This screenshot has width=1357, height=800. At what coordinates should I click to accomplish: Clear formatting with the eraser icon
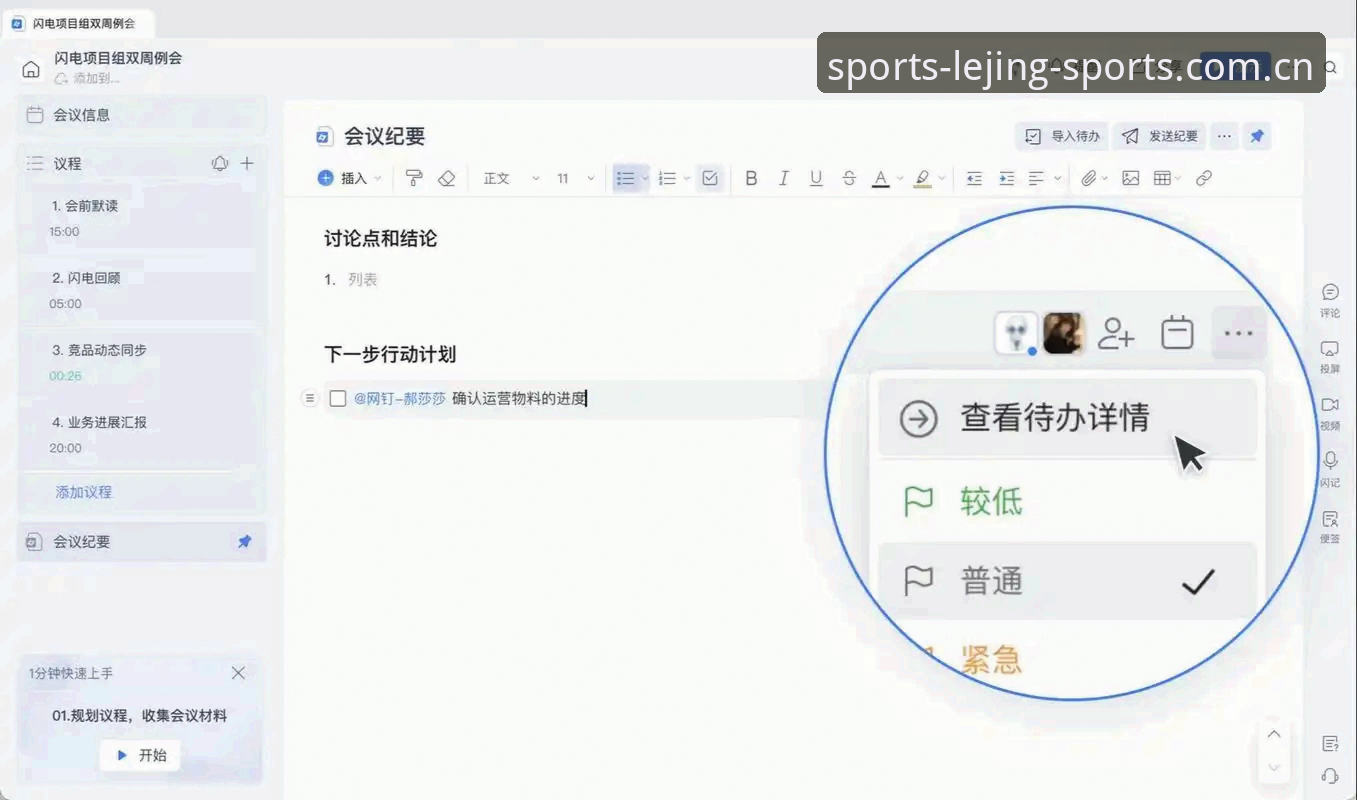pos(447,178)
